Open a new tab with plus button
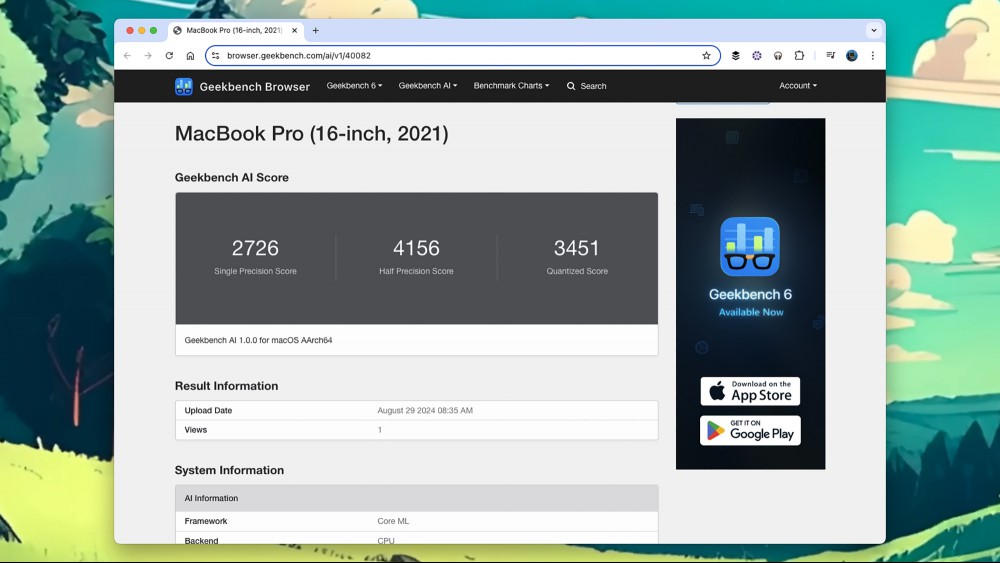Screen dimensions: 1000x563 [x=315, y=30]
